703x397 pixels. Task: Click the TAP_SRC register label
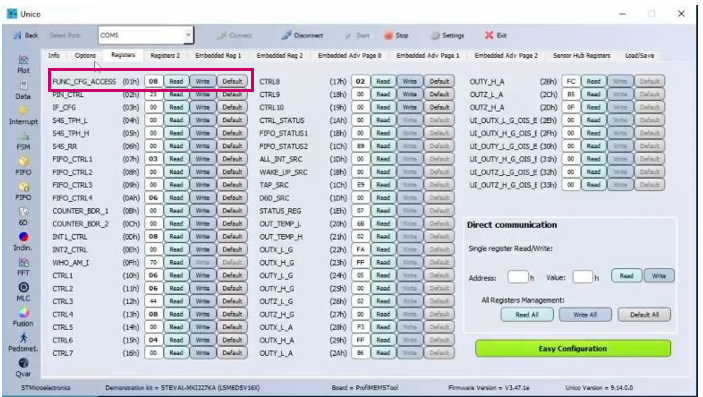(x=274, y=185)
